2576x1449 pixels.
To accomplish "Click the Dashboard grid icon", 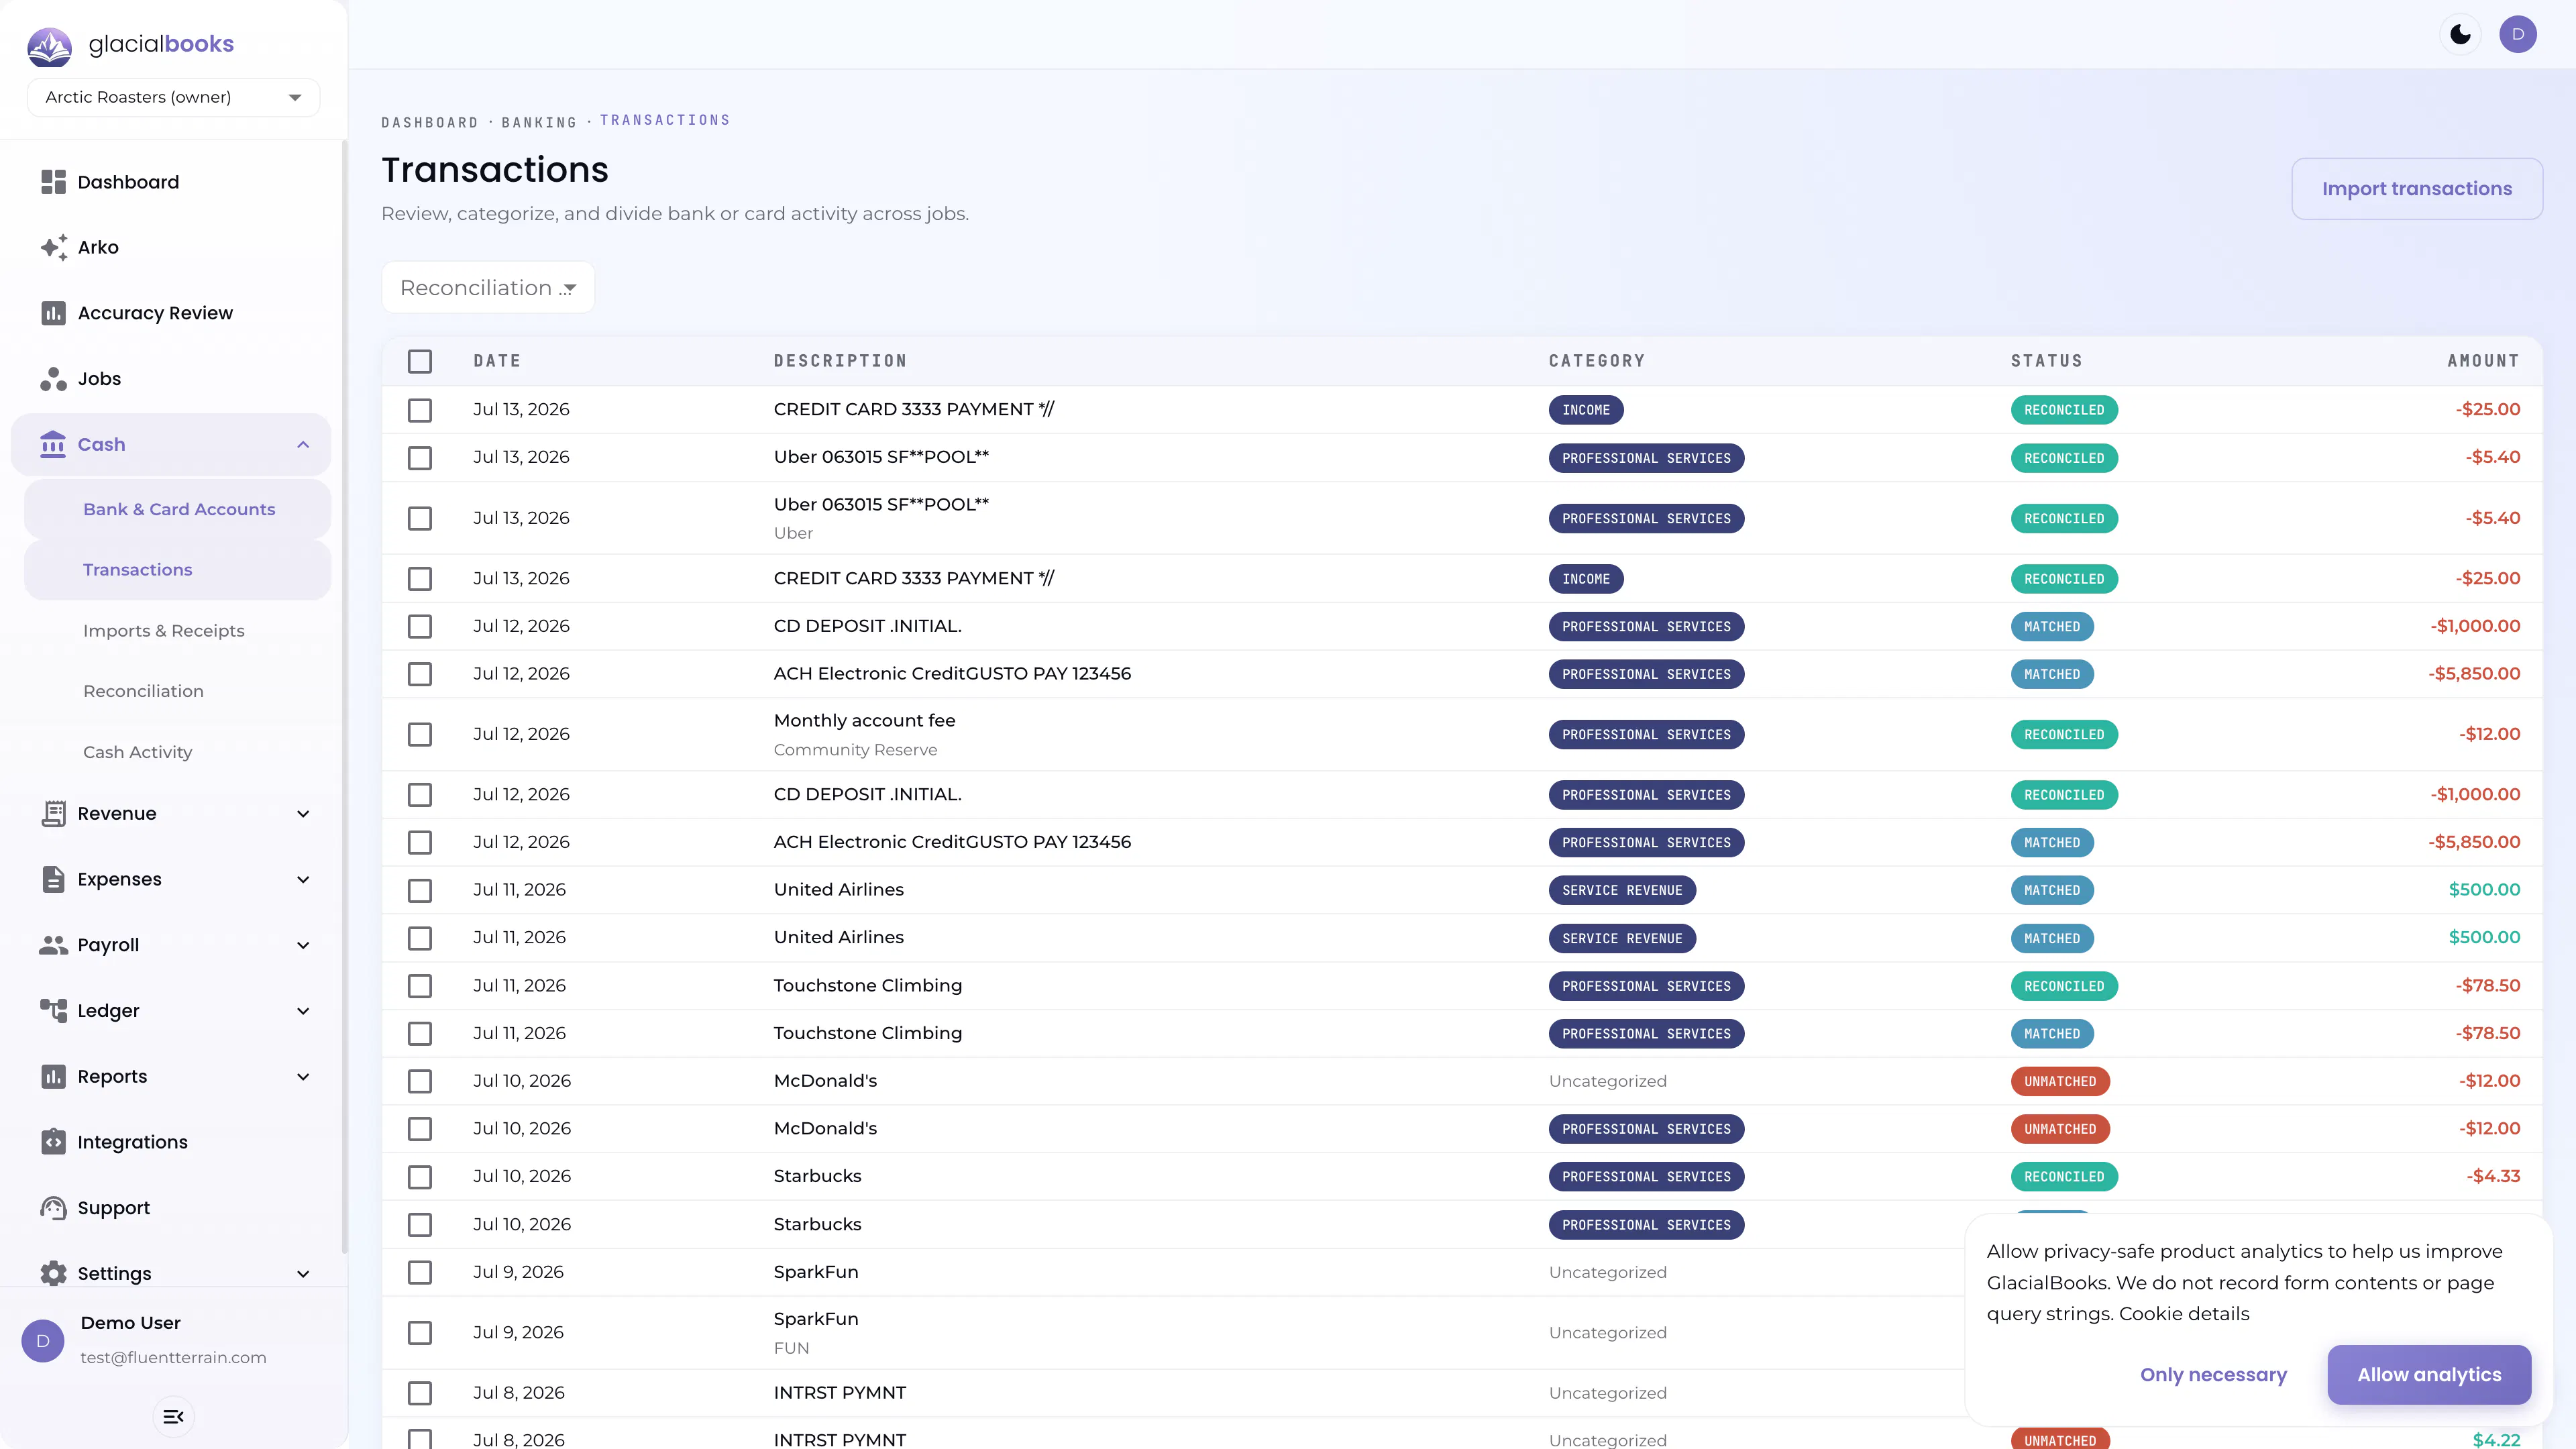I will 53,182.
